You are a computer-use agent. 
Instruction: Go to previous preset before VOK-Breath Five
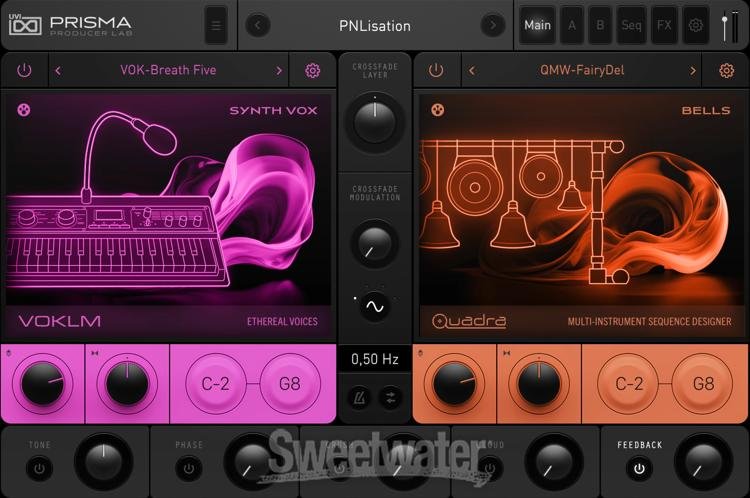coord(58,71)
